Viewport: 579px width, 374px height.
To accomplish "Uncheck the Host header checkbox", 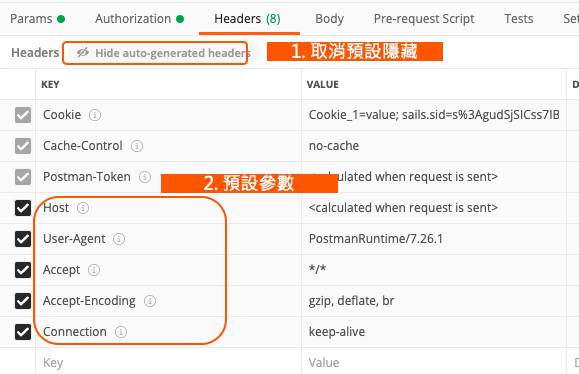I will coord(23,208).
